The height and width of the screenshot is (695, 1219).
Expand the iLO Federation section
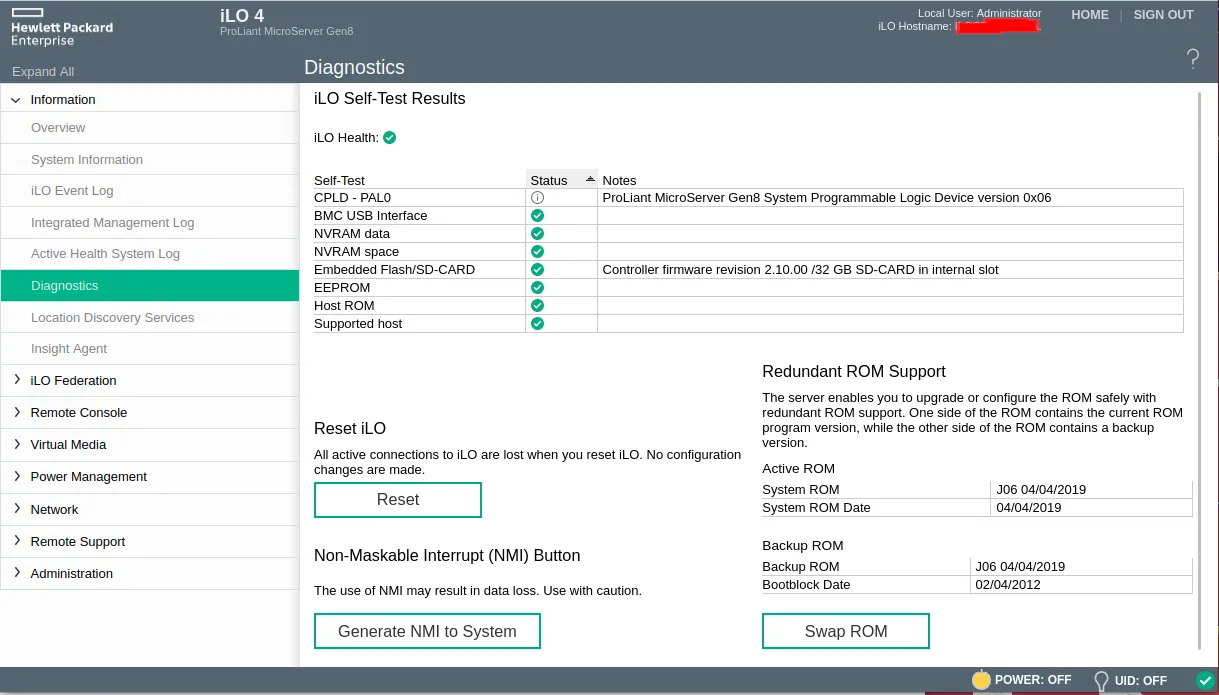pos(16,380)
